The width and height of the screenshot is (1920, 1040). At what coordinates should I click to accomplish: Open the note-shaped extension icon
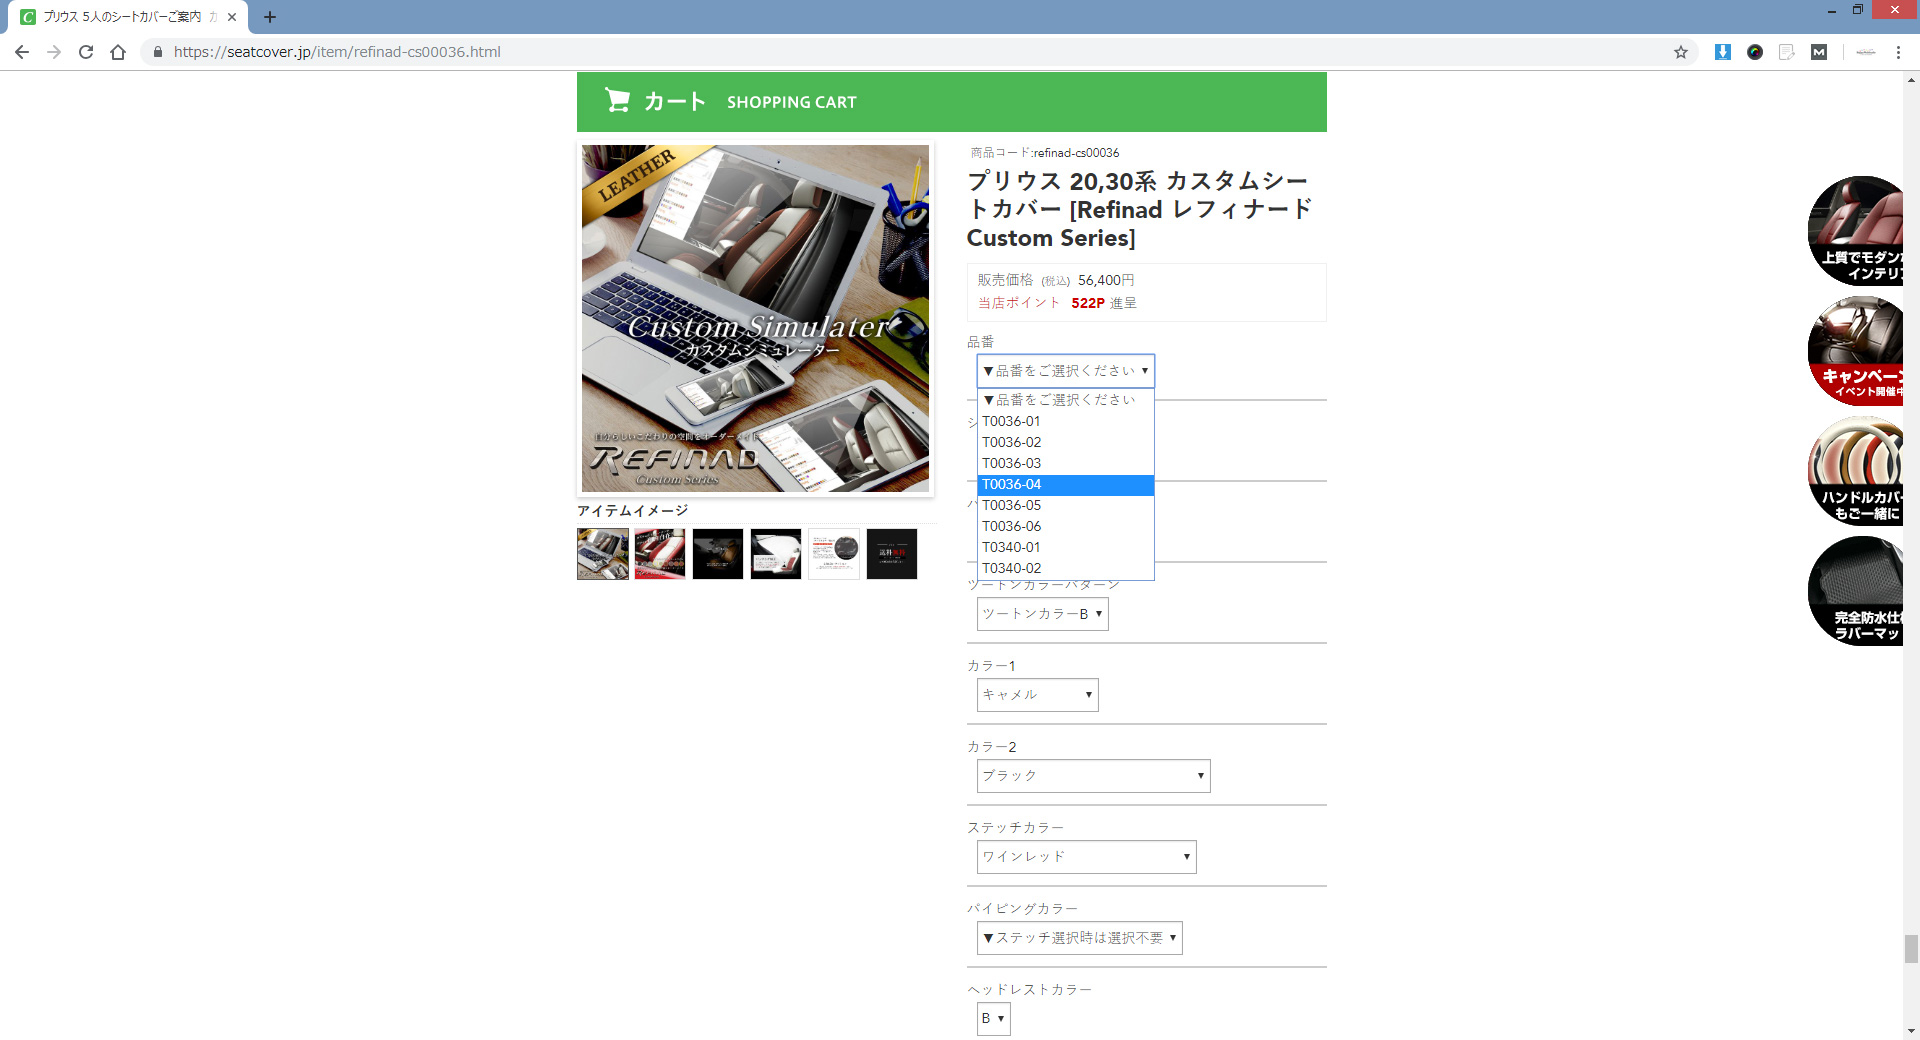[1787, 52]
